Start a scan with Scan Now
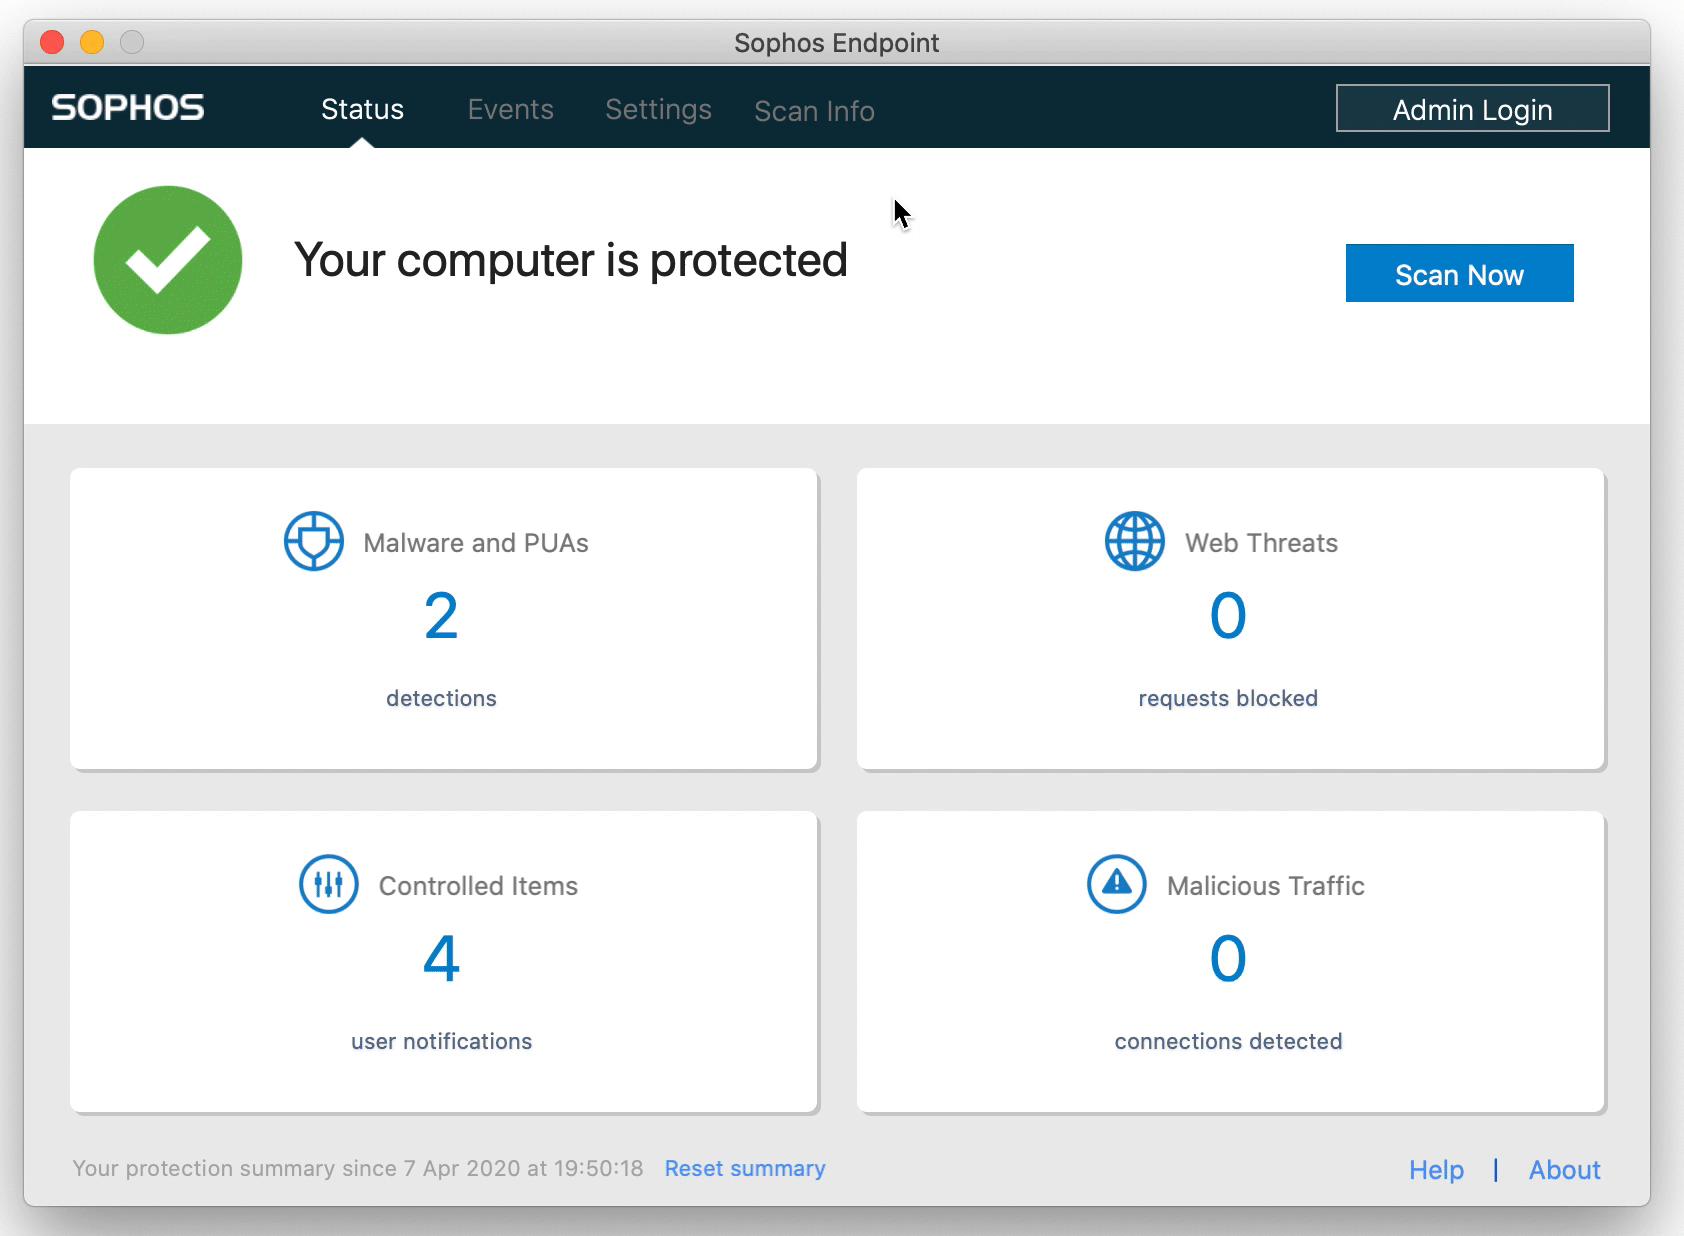 tap(1460, 273)
